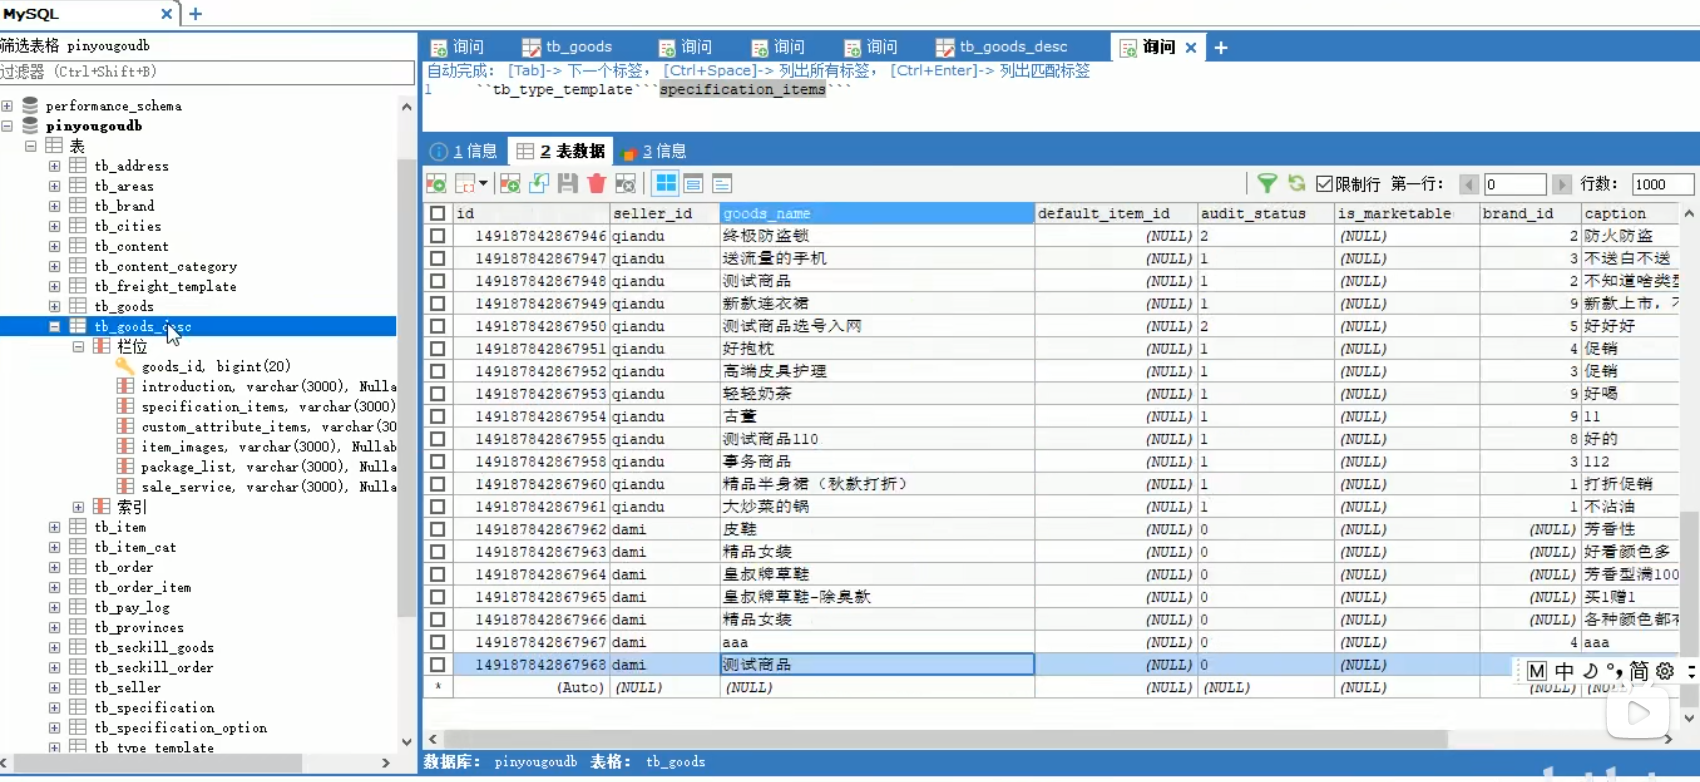
Task: Check the row checkbox for 好抱枕
Action: tap(438, 348)
